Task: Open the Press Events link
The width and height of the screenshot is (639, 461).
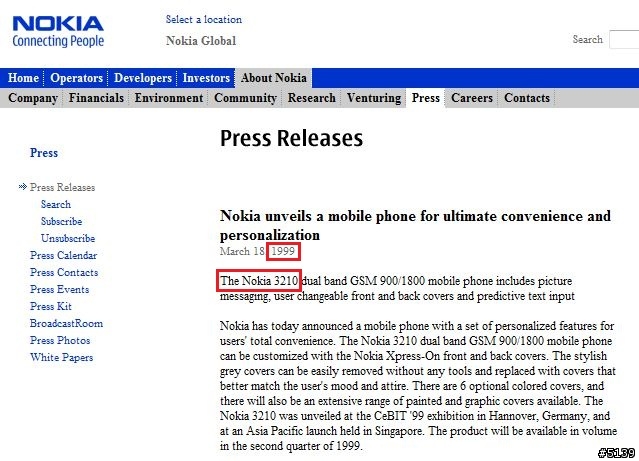Action: click(x=59, y=289)
